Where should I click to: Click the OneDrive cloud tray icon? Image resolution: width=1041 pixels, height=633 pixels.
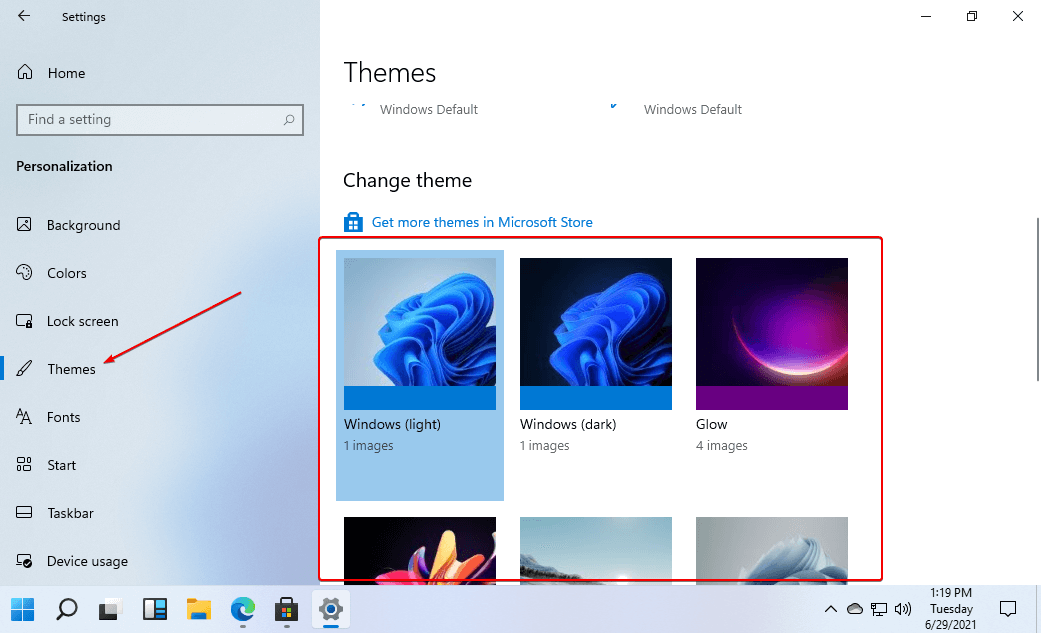click(855, 608)
